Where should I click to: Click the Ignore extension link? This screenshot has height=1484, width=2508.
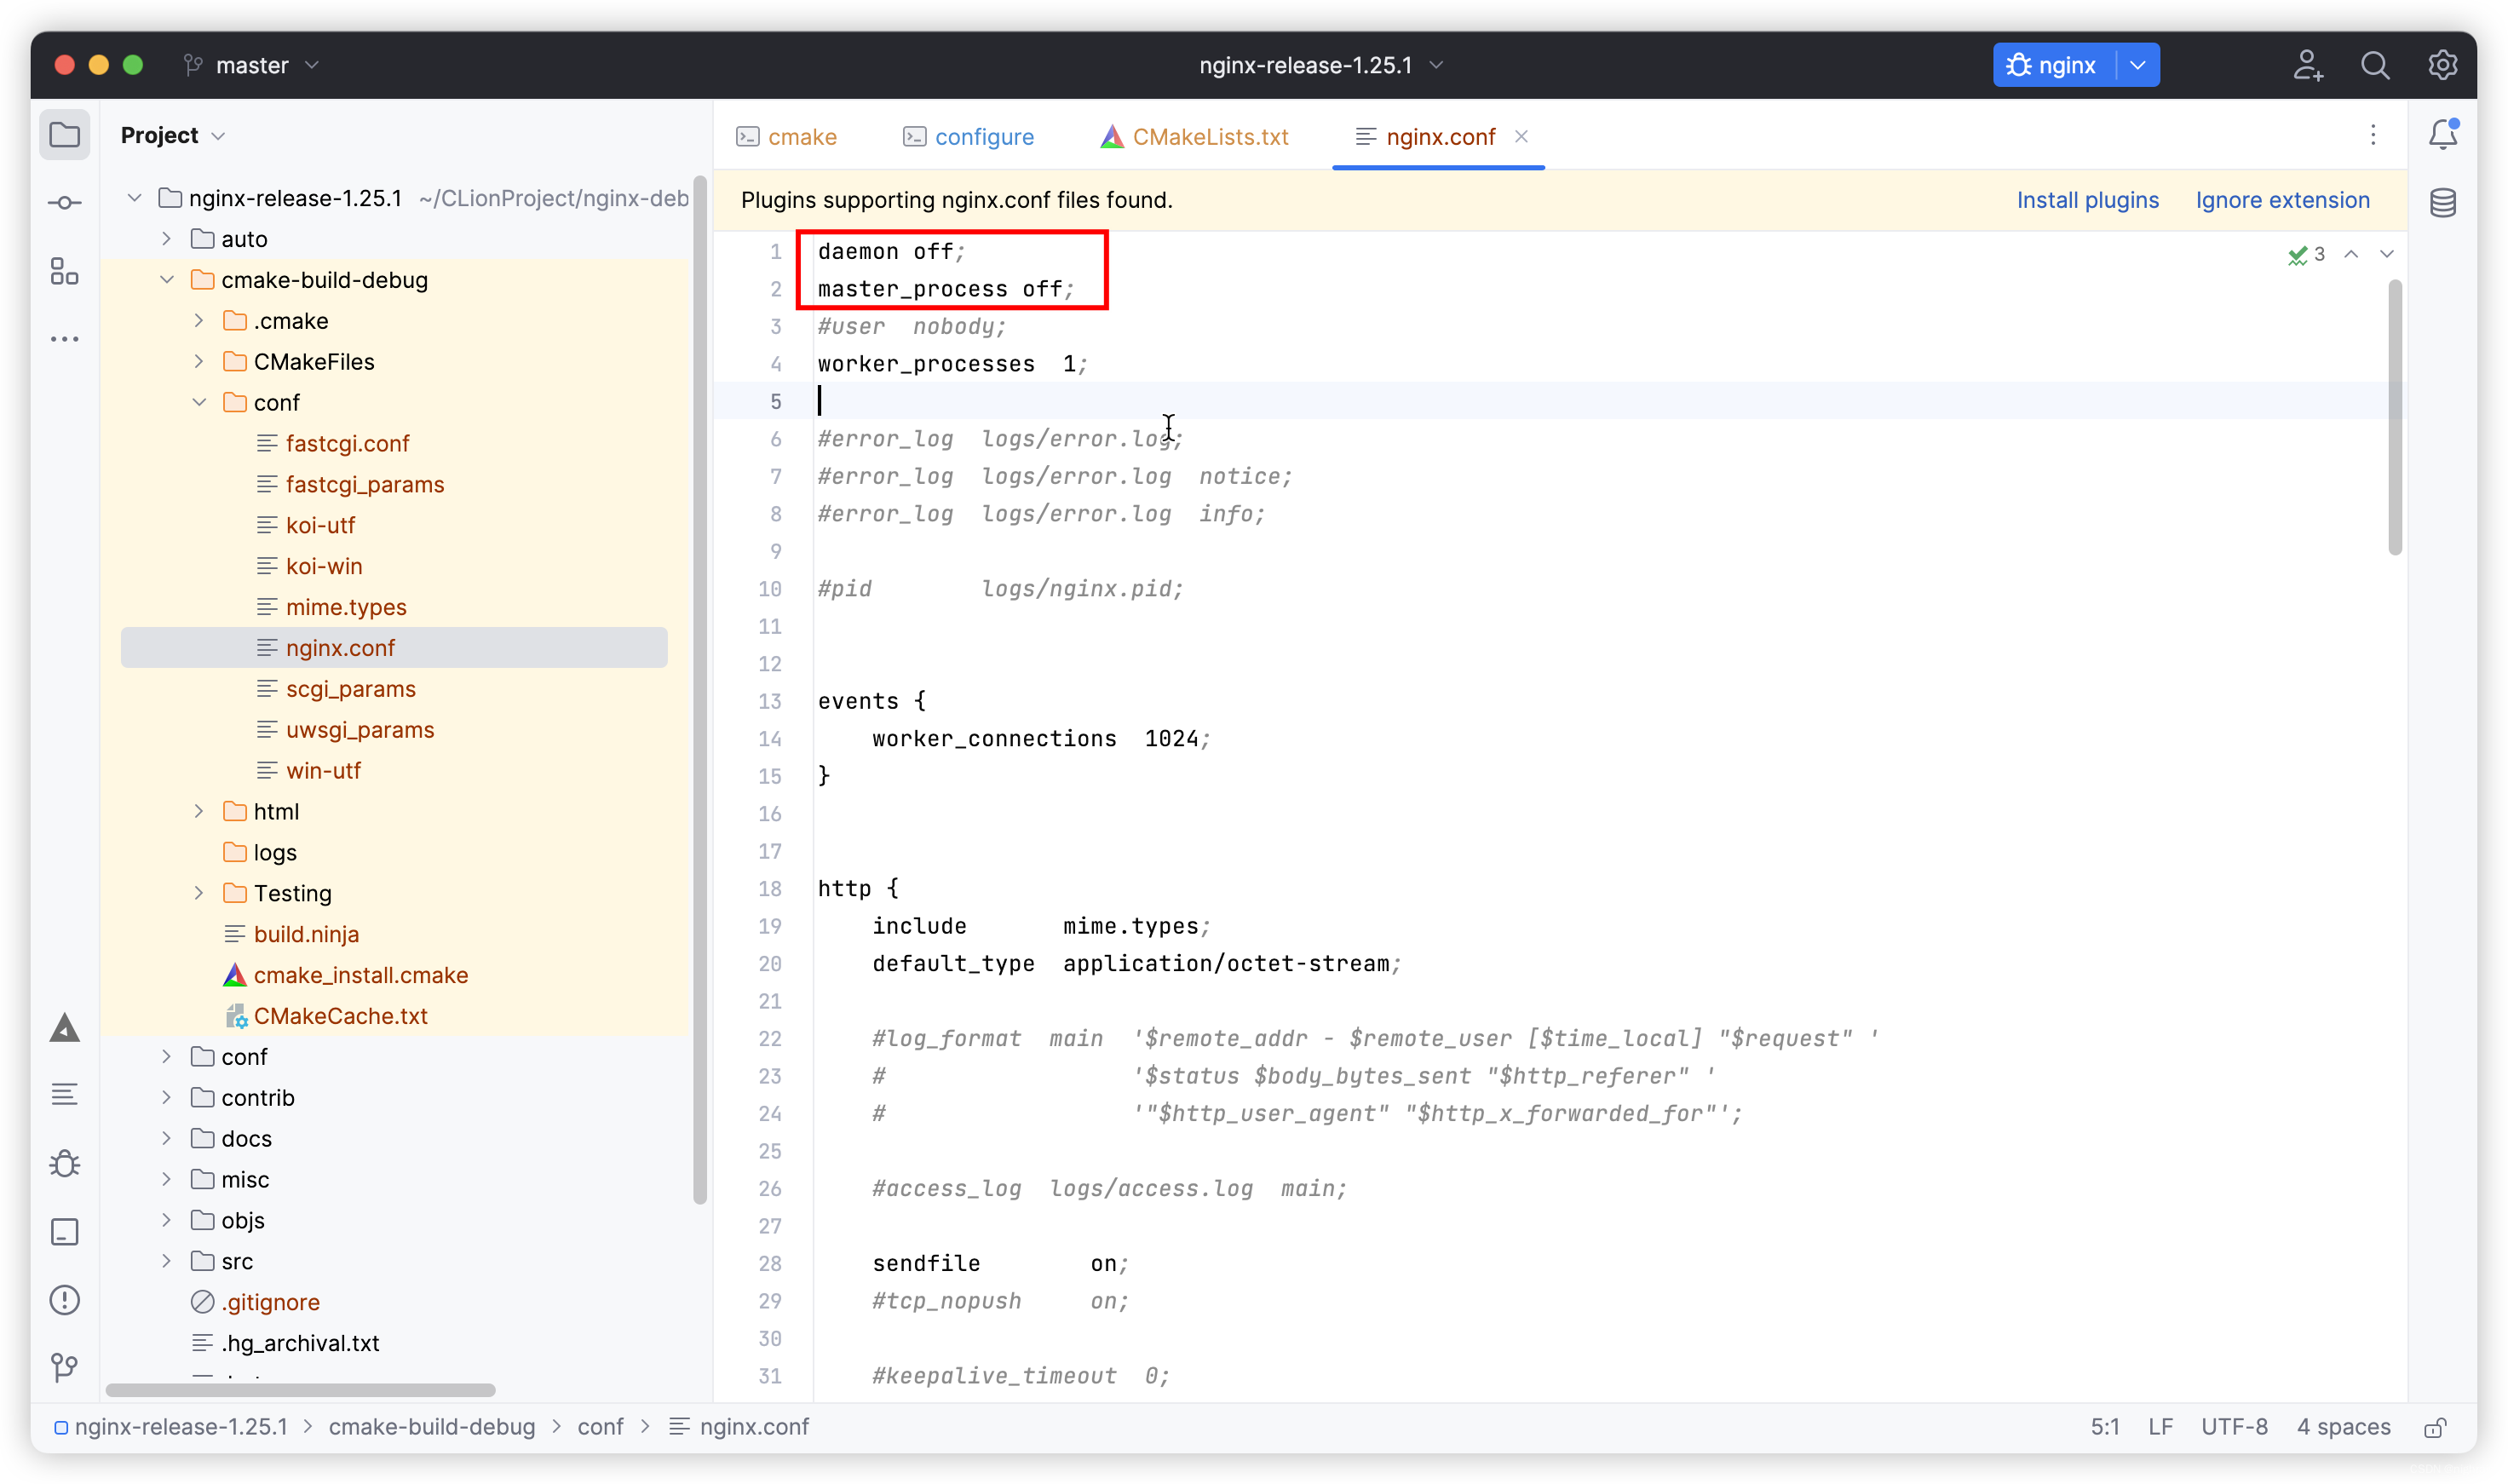[2282, 200]
